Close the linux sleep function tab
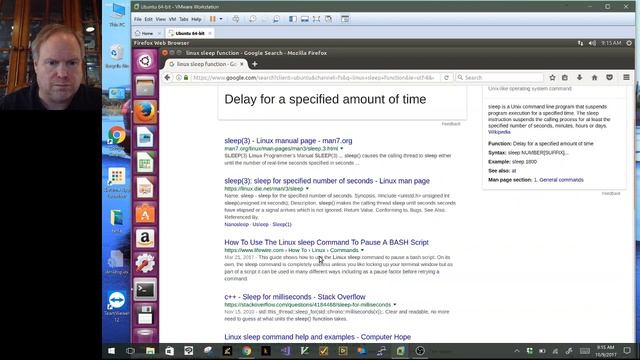The width and height of the screenshot is (640, 360). 242,64
